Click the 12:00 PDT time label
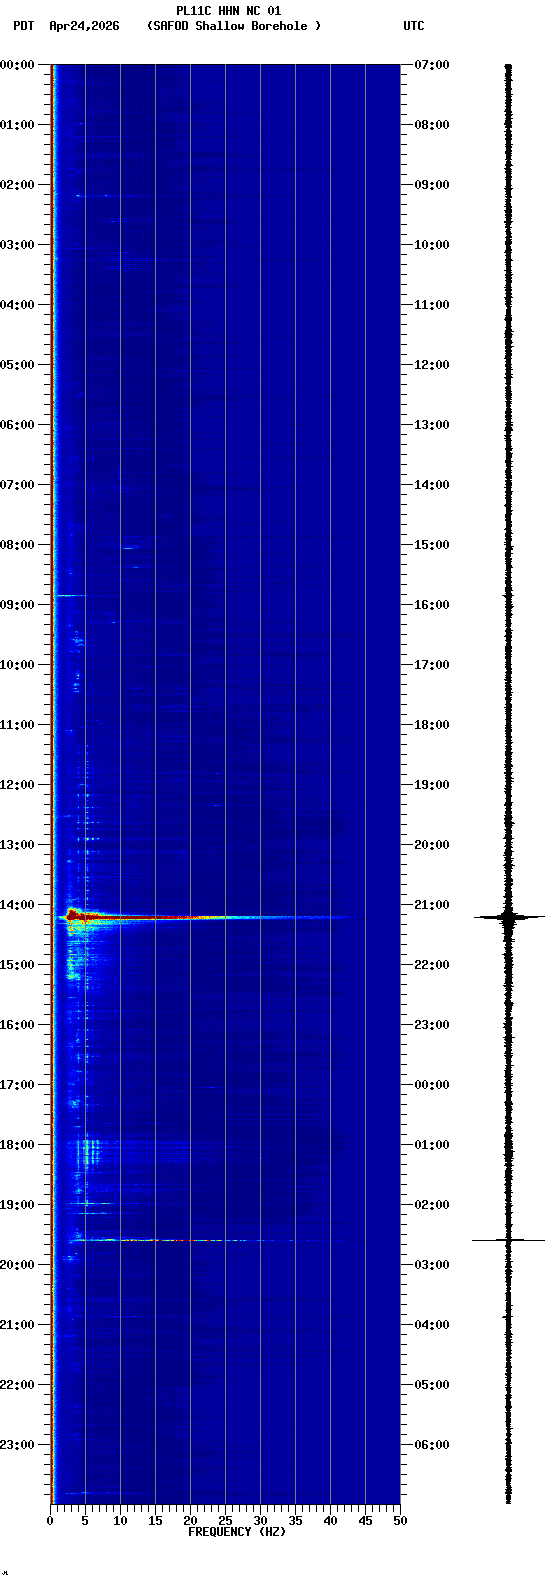 click(x=17, y=784)
